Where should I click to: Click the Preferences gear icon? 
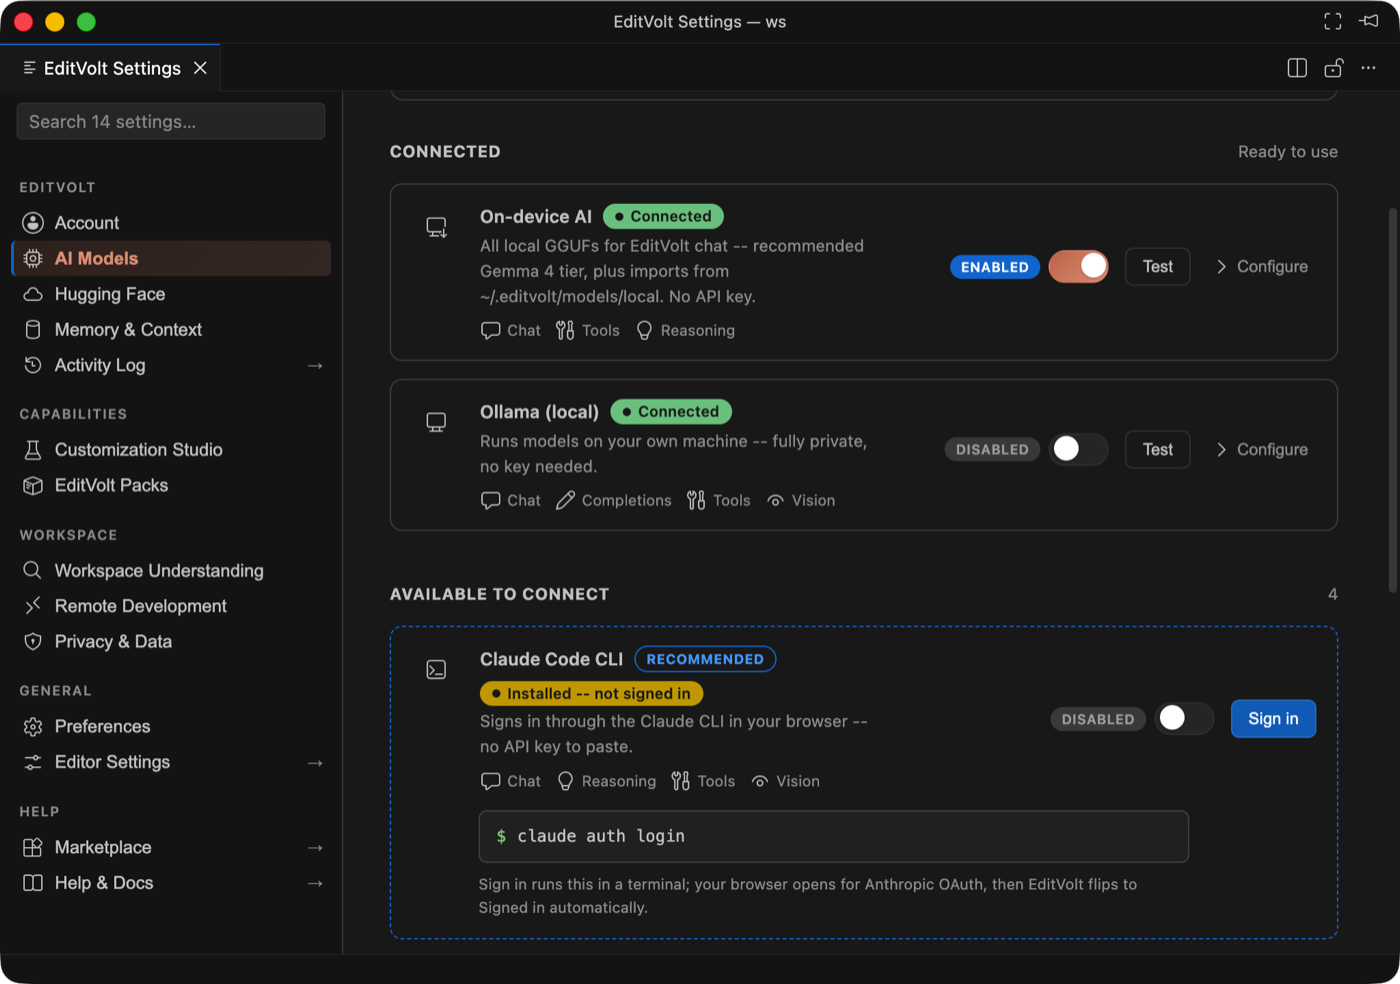(33, 726)
